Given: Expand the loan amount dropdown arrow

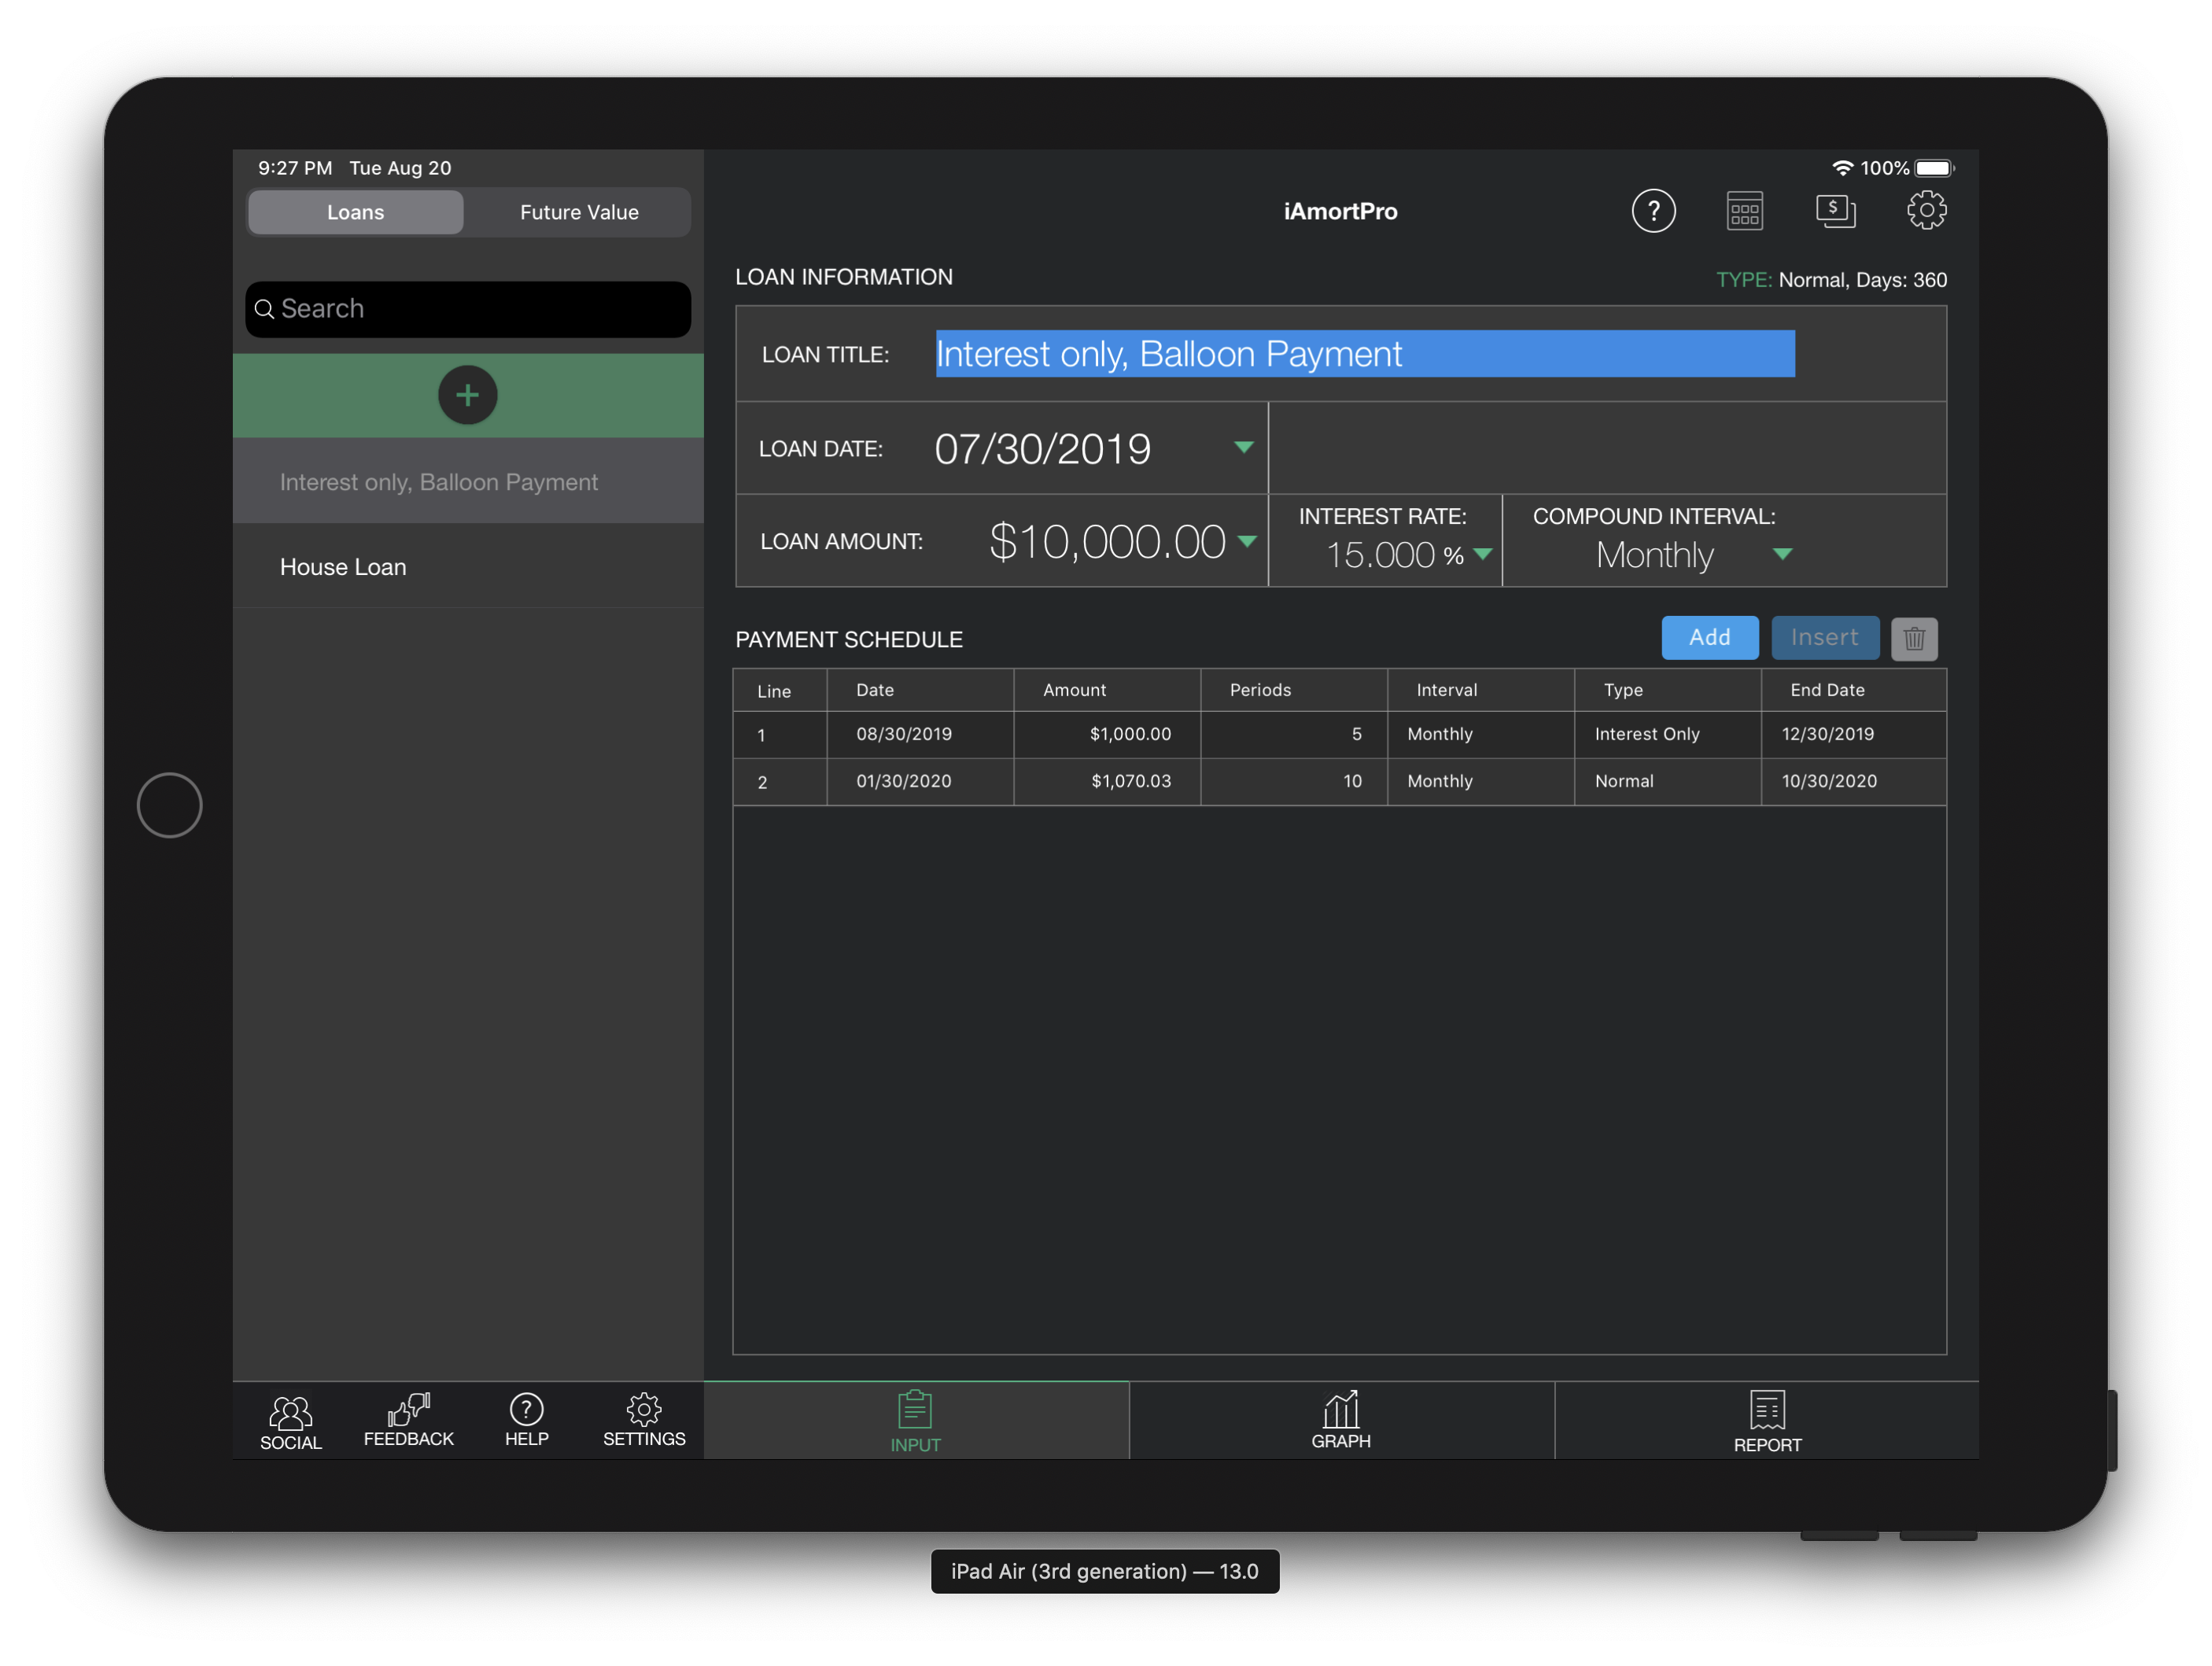Looking at the screenshot, I should click(x=1246, y=541).
